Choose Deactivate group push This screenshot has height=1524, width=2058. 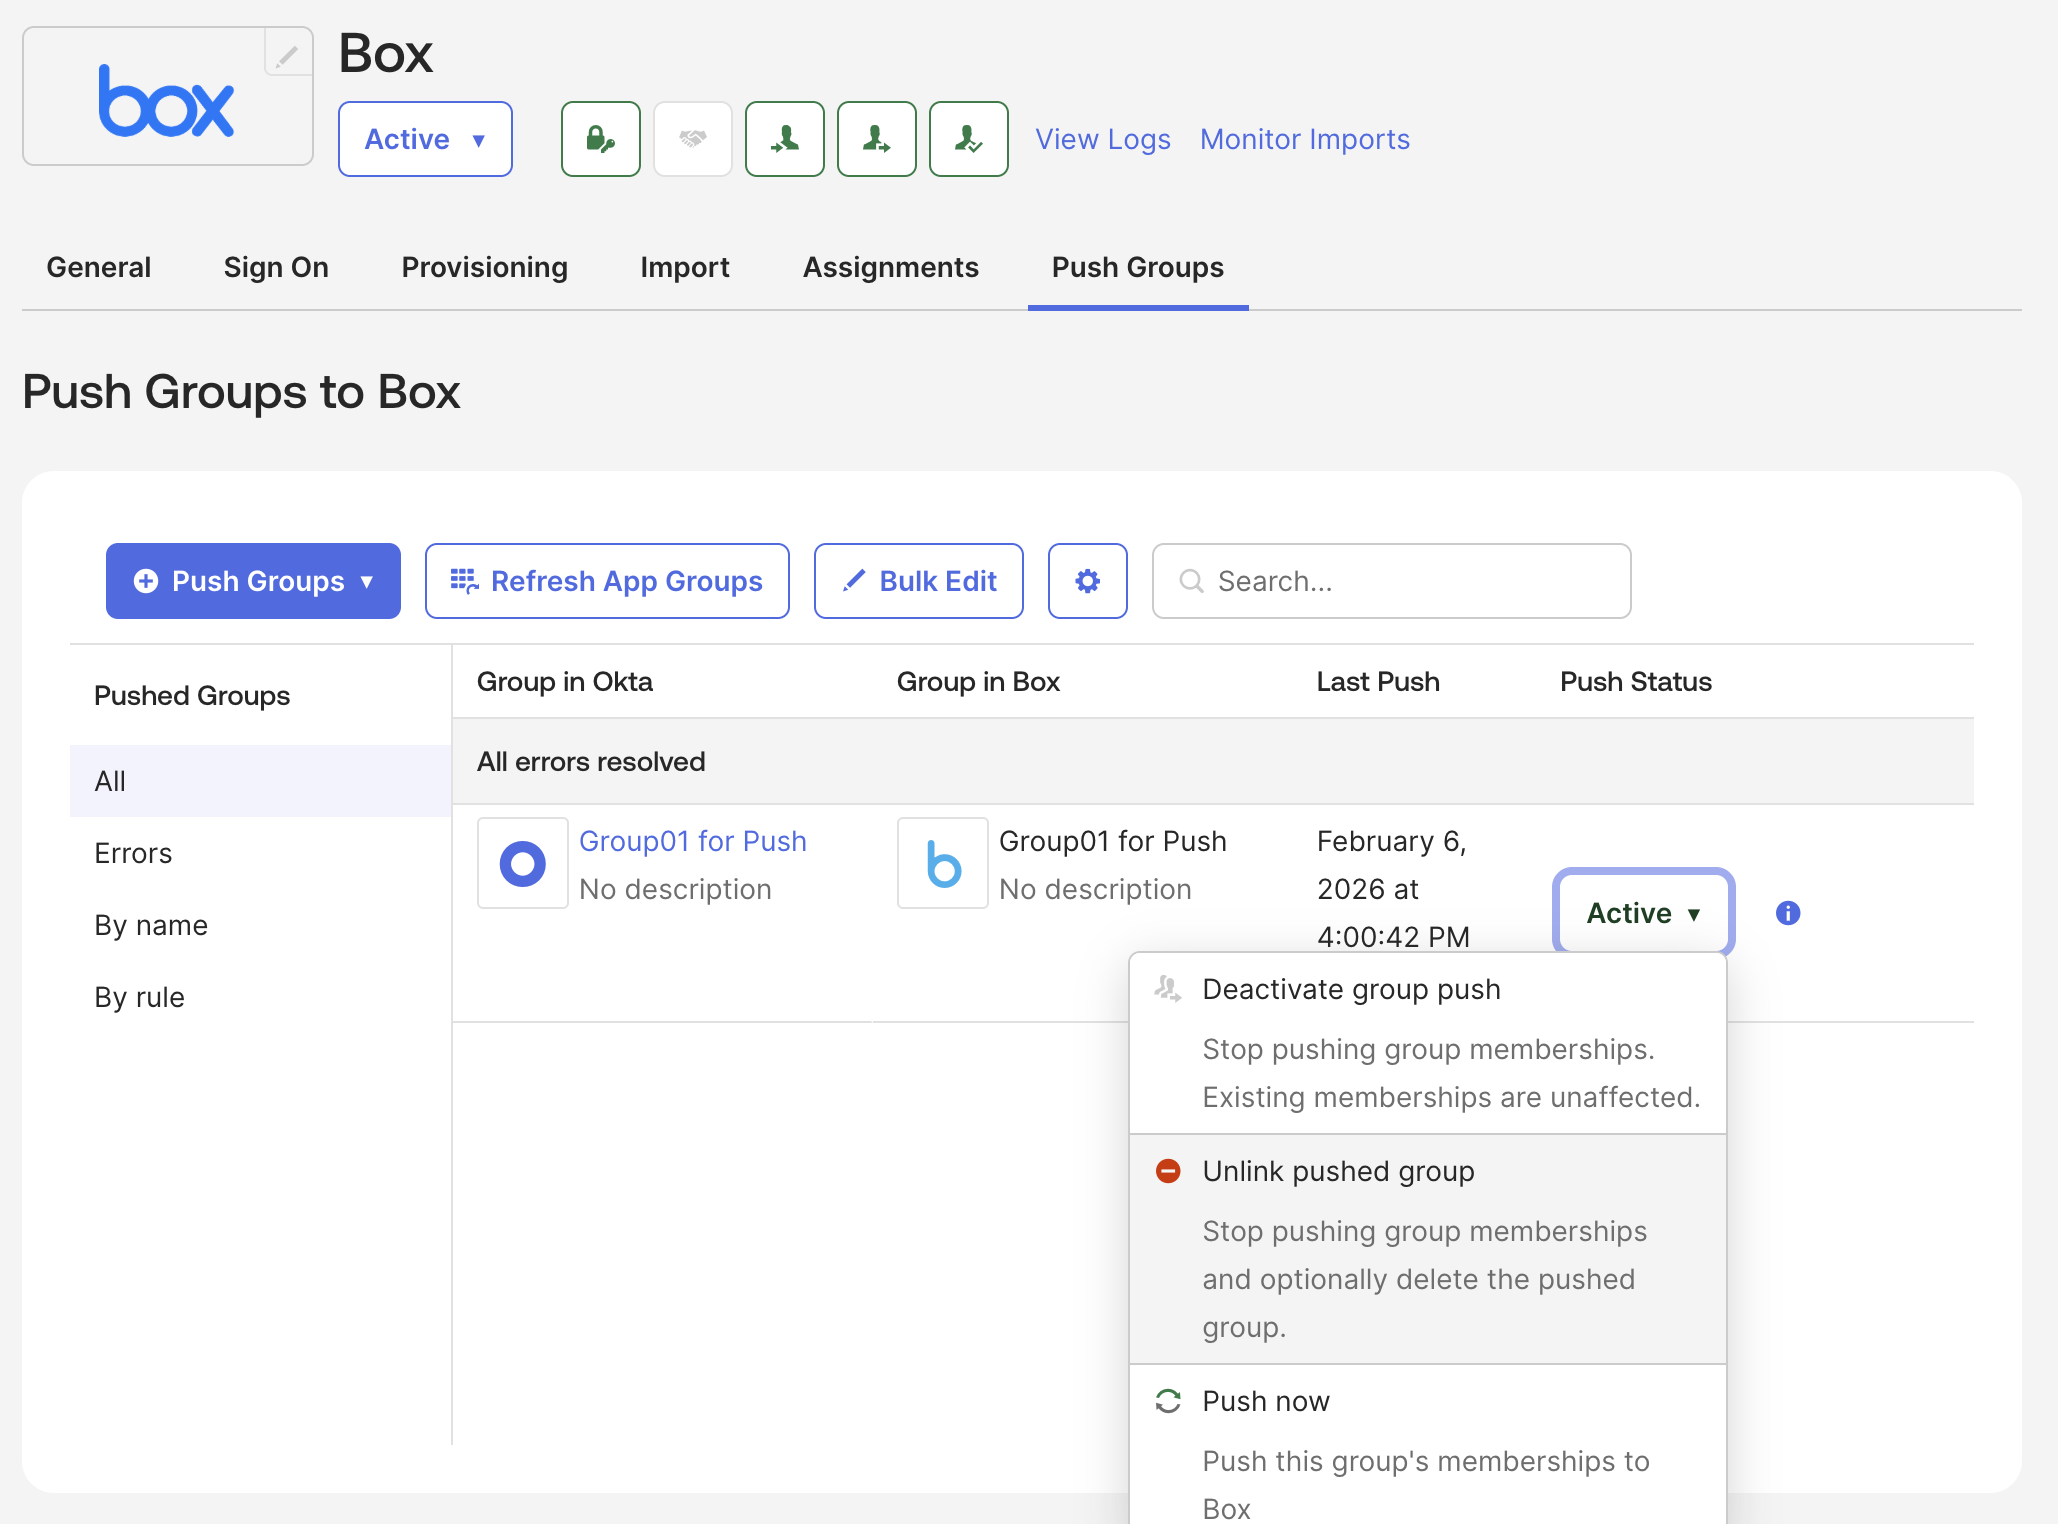1427,1043
